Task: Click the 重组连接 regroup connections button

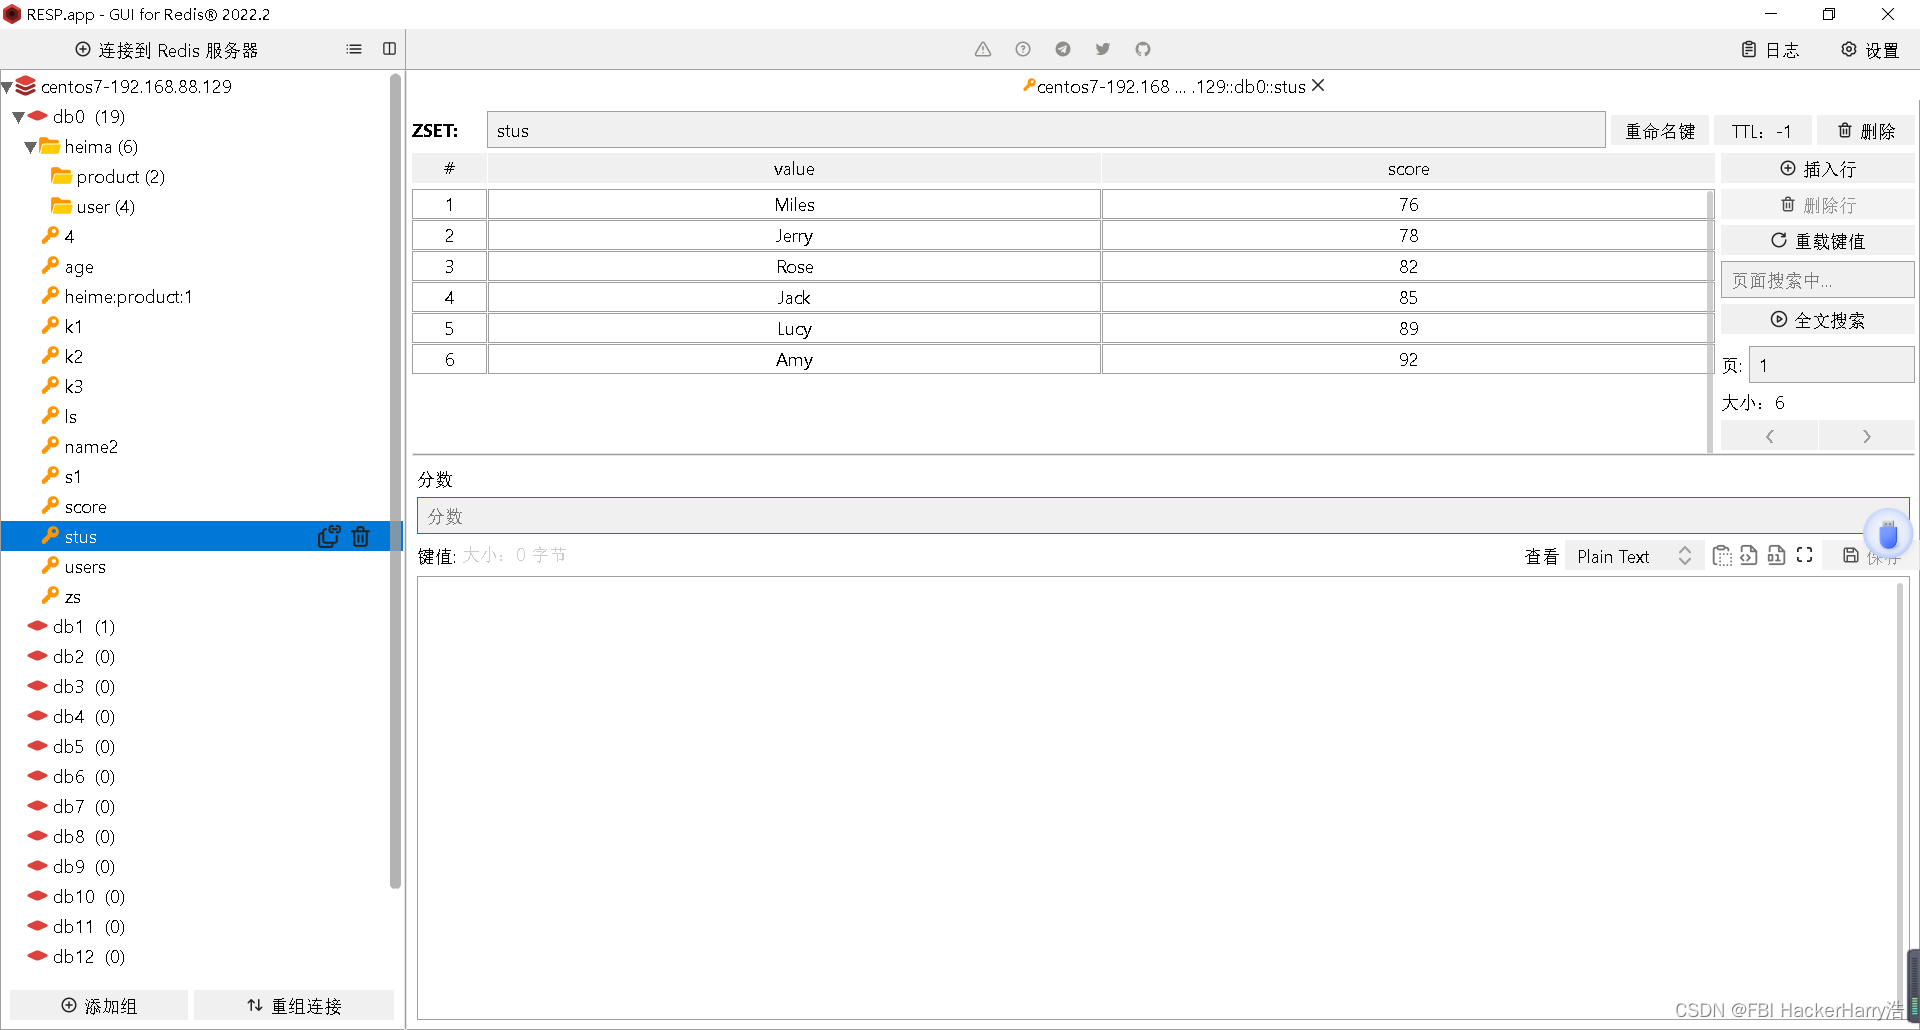Action: click(x=294, y=1005)
